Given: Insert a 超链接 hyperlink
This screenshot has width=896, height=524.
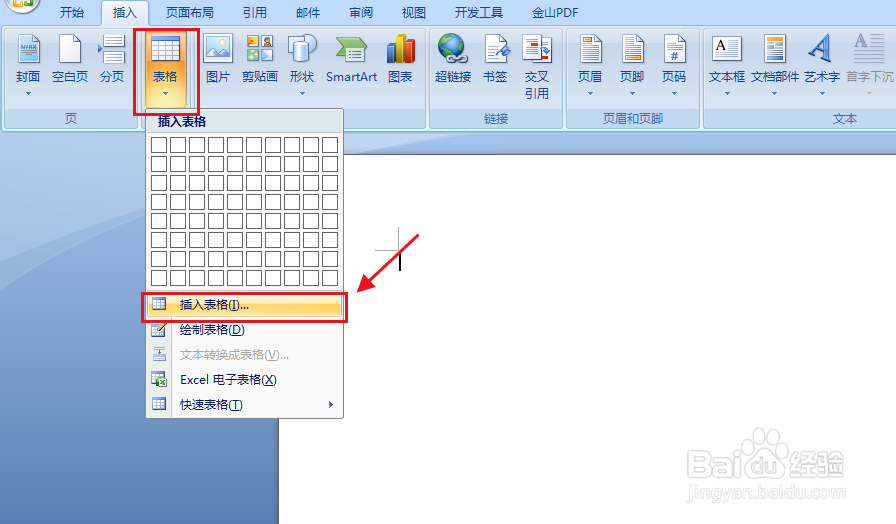Looking at the screenshot, I should click(453, 59).
